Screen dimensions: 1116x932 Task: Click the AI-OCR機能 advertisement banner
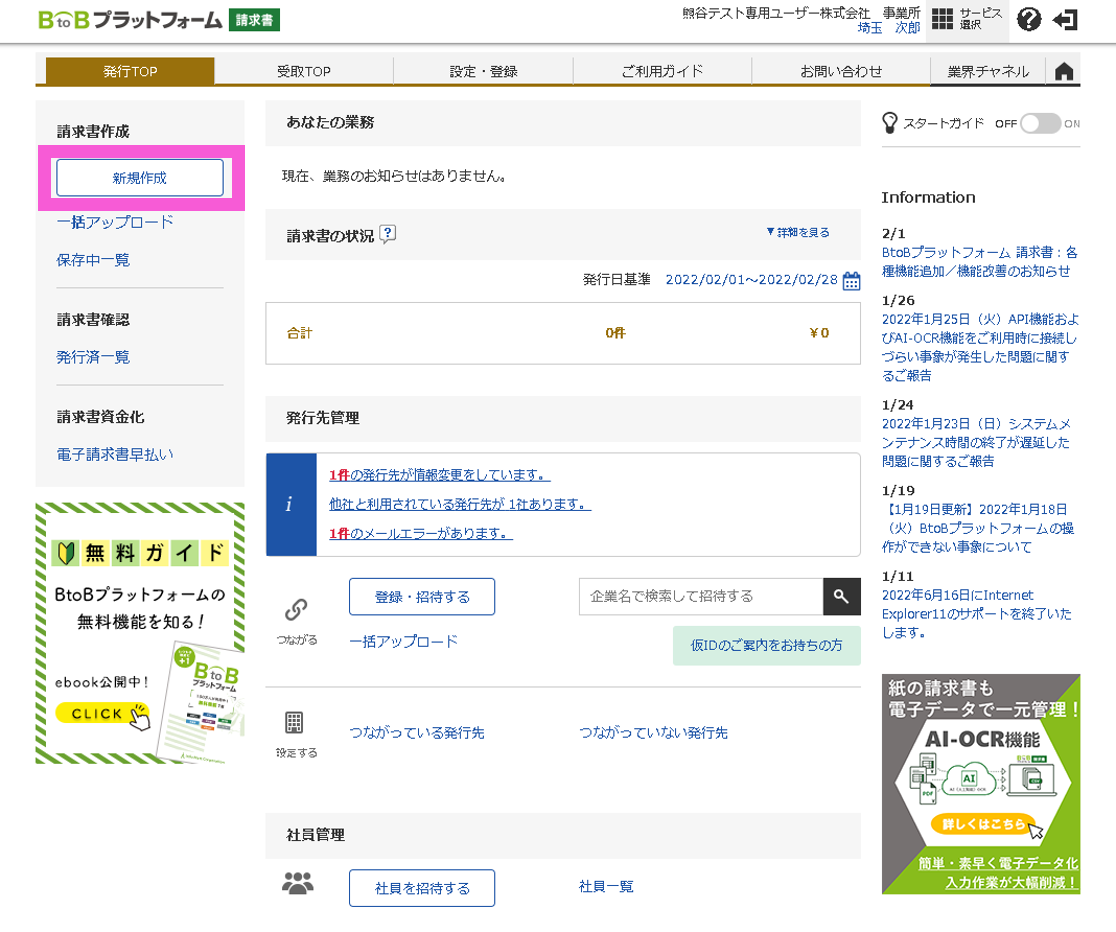tap(981, 784)
